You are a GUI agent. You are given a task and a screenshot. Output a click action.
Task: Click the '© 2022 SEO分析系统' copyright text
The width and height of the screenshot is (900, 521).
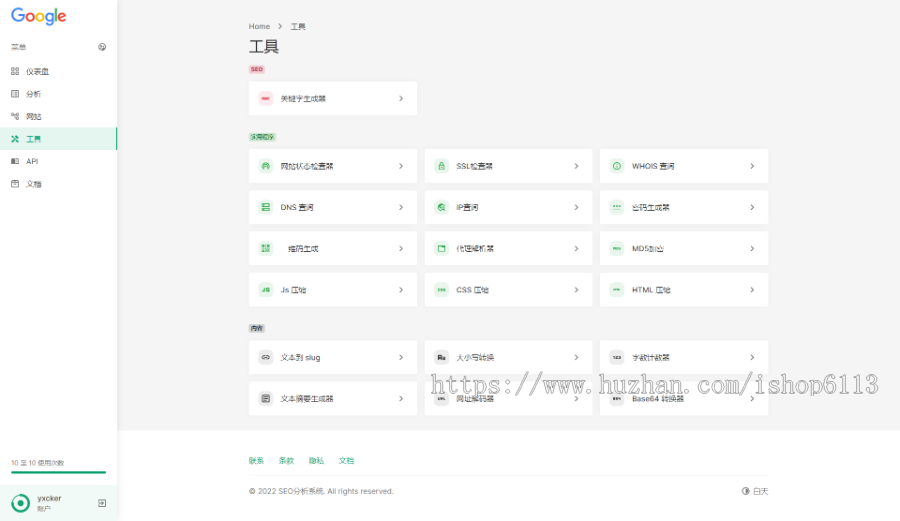(x=321, y=491)
